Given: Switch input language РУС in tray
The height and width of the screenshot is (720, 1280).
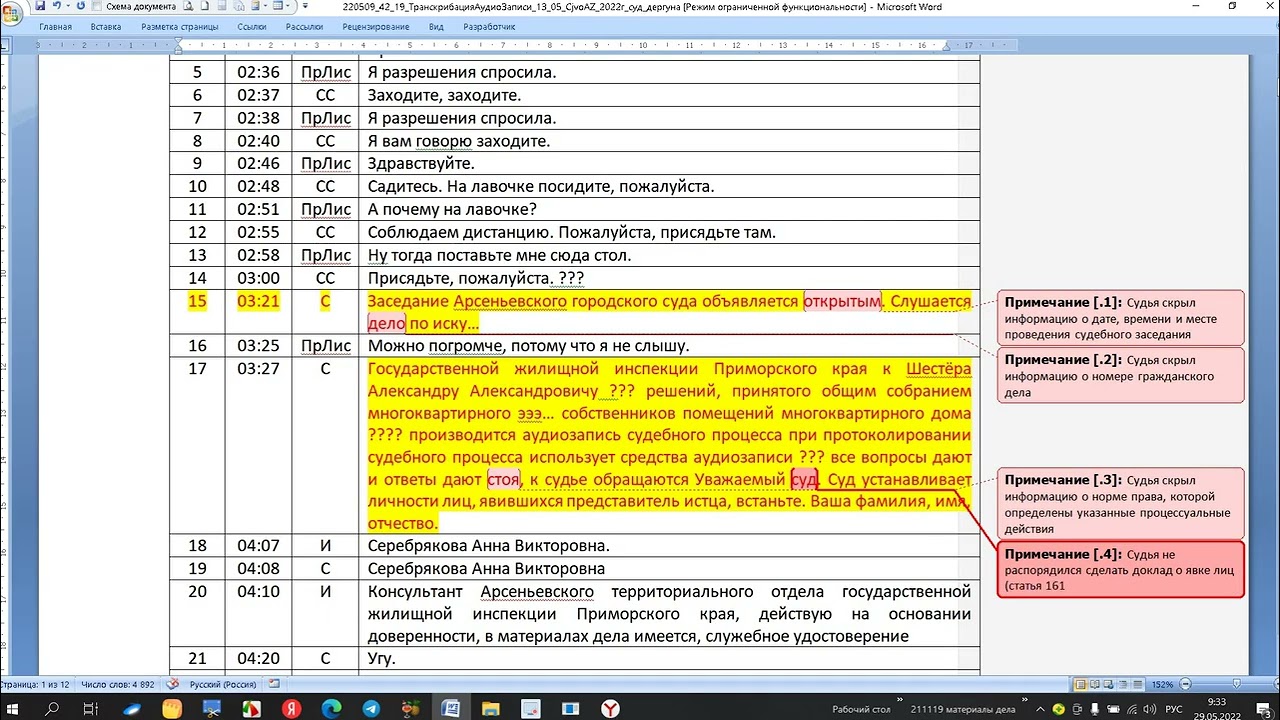Looking at the screenshot, I should point(1174,709).
